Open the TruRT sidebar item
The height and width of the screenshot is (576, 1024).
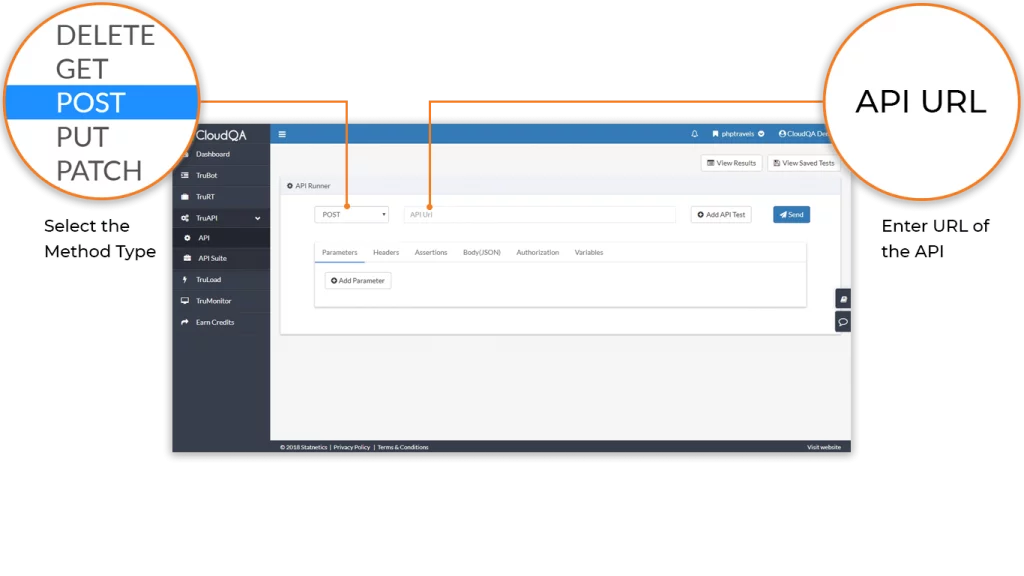point(221,197)
